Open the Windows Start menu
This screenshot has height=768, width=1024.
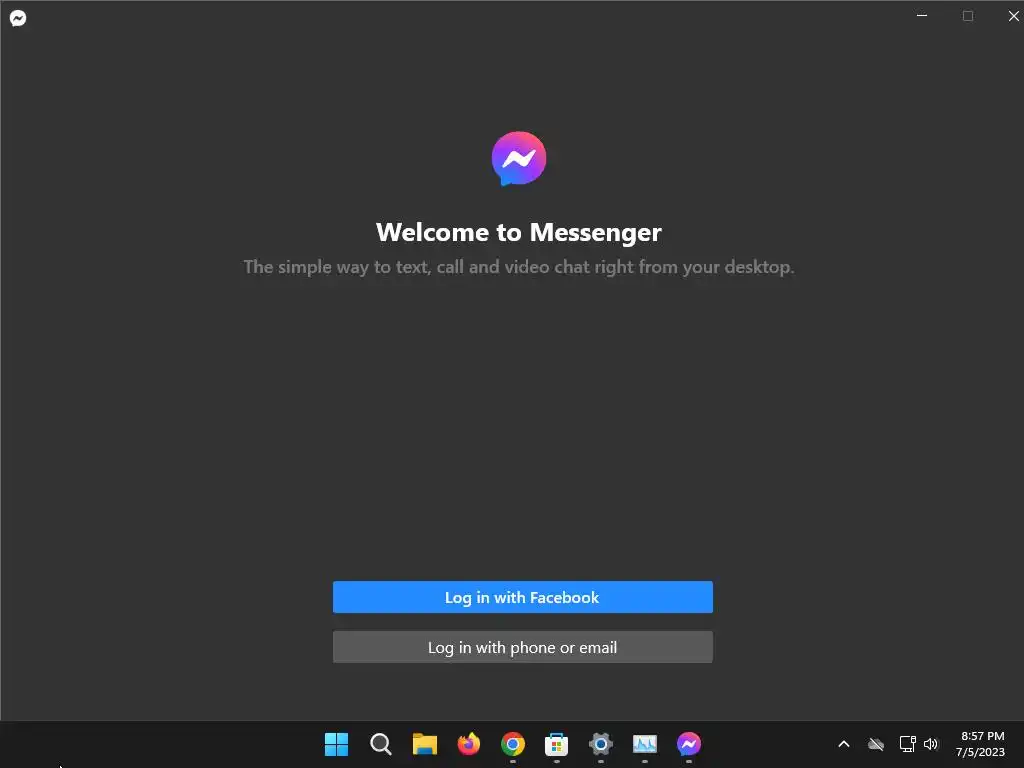pyautogui.click(x=336, y=744)
